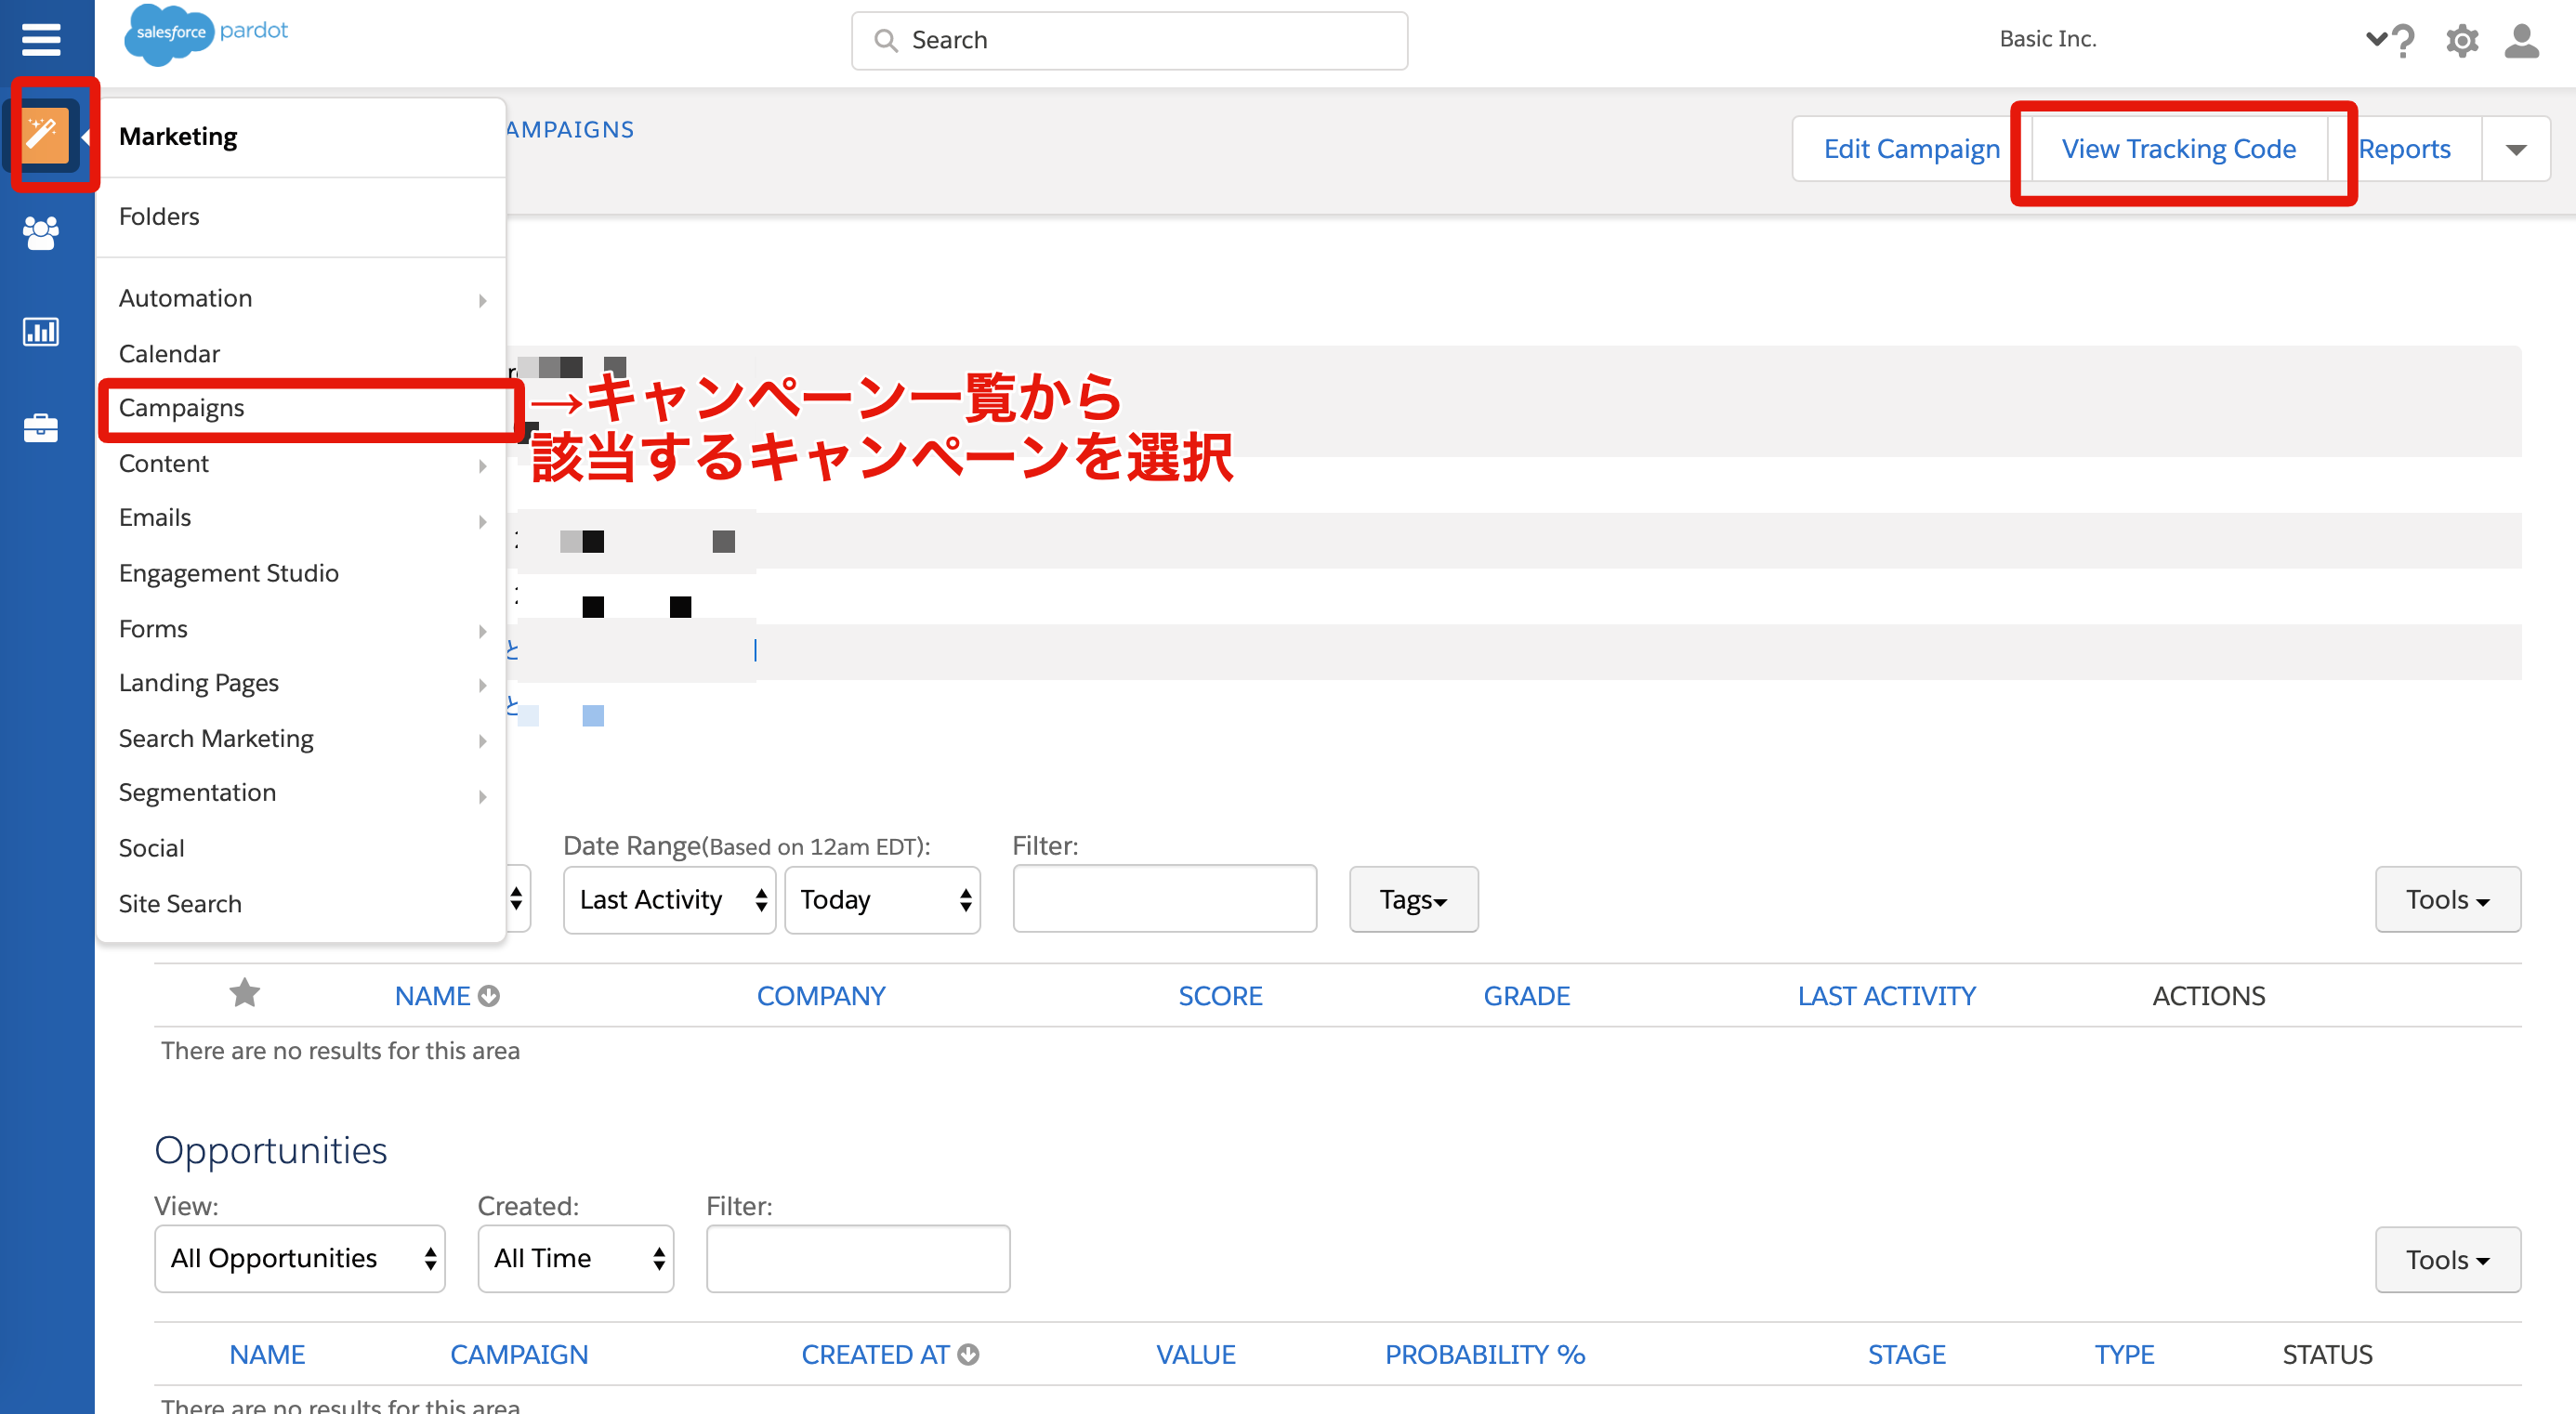Image resolution: width=2576 pixels, height=1414 pixels.
Task: Click the Opportunities Filter input field
Action: coord(858,1258)
